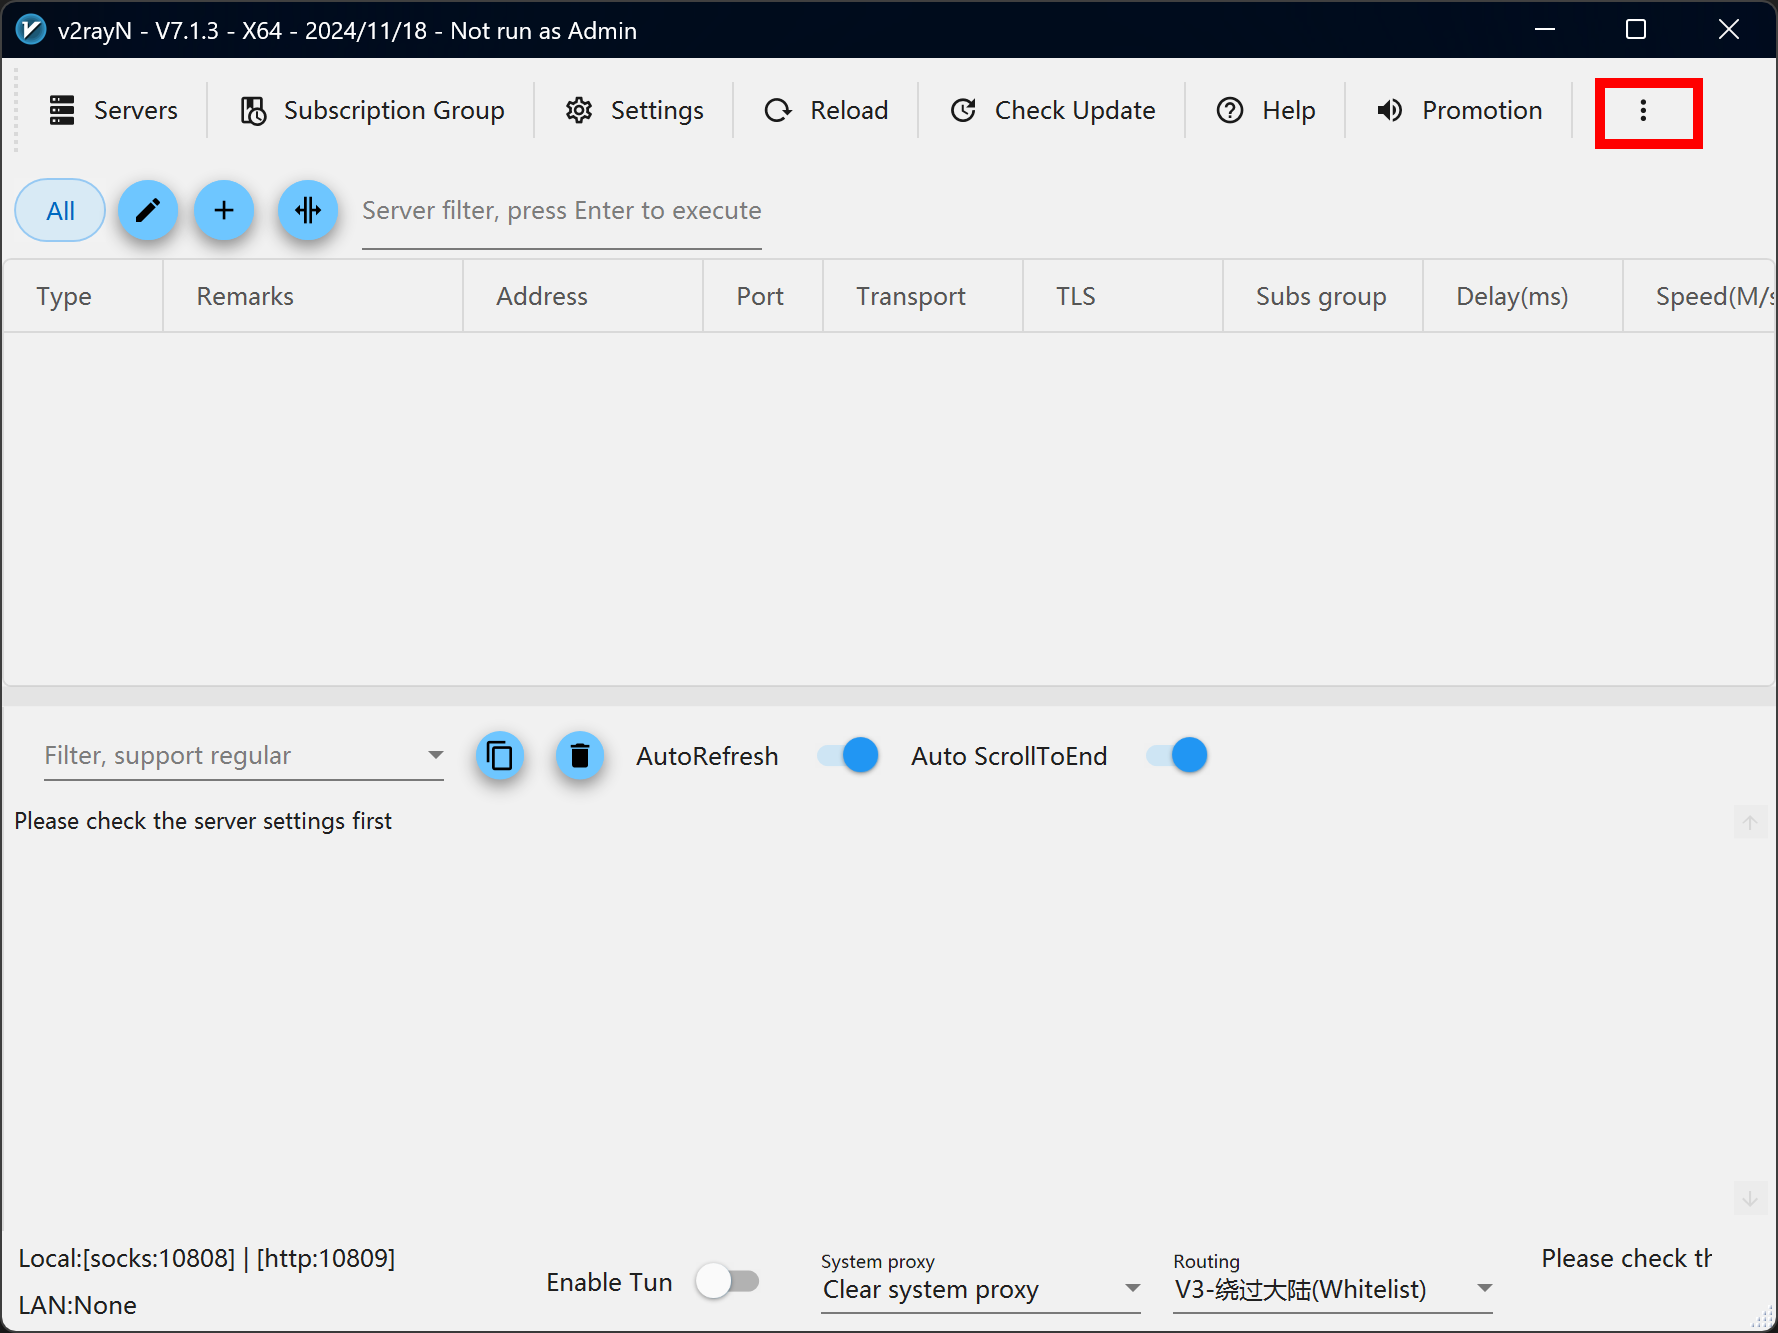This screenshot has height=1333, width=1778.
Task: Expand the log filter dropdown arrow
Action: coord(435,755)
